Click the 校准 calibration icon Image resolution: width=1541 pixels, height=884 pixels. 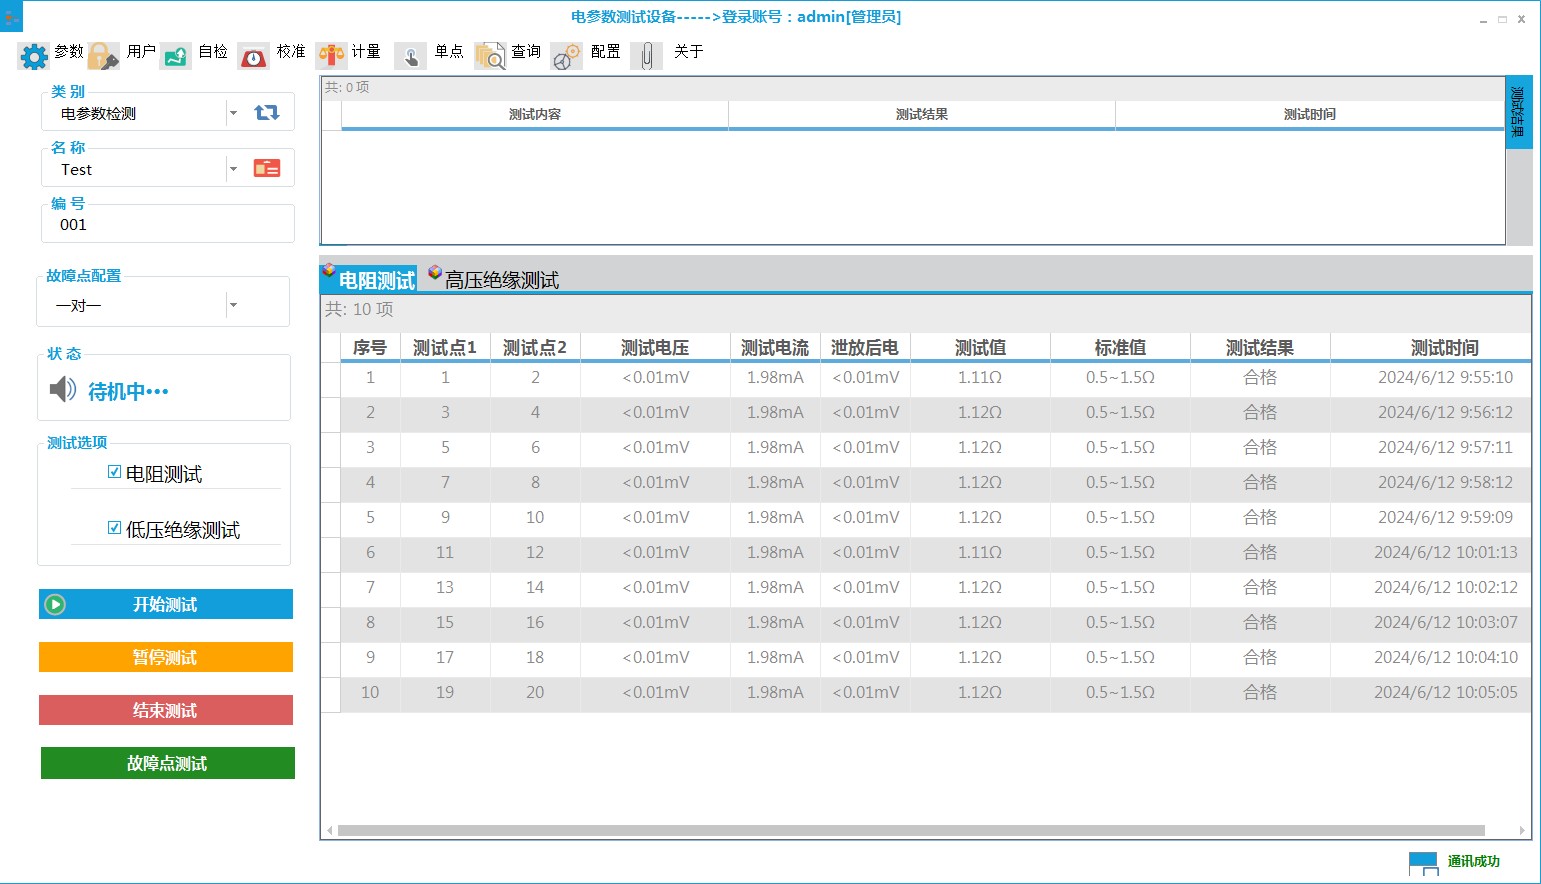(254, 56)
